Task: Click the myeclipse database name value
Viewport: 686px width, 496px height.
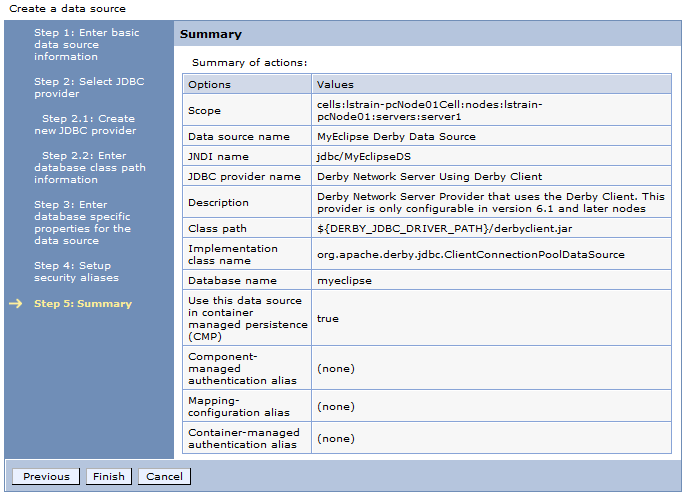Action: [344, 281]
